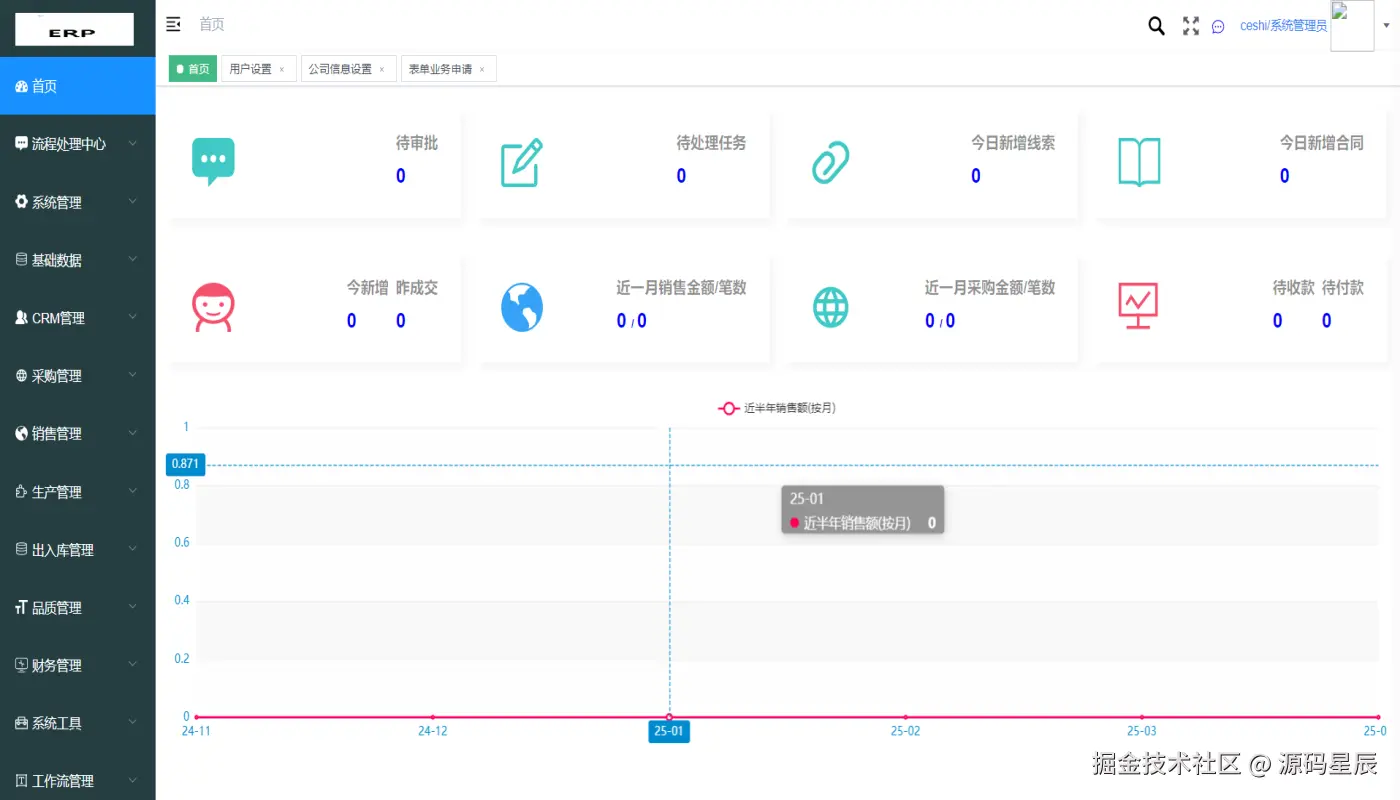
Task: Click the 待收款 chart monitor icon
Action: pyautogui.click(x=1139, y=306)
